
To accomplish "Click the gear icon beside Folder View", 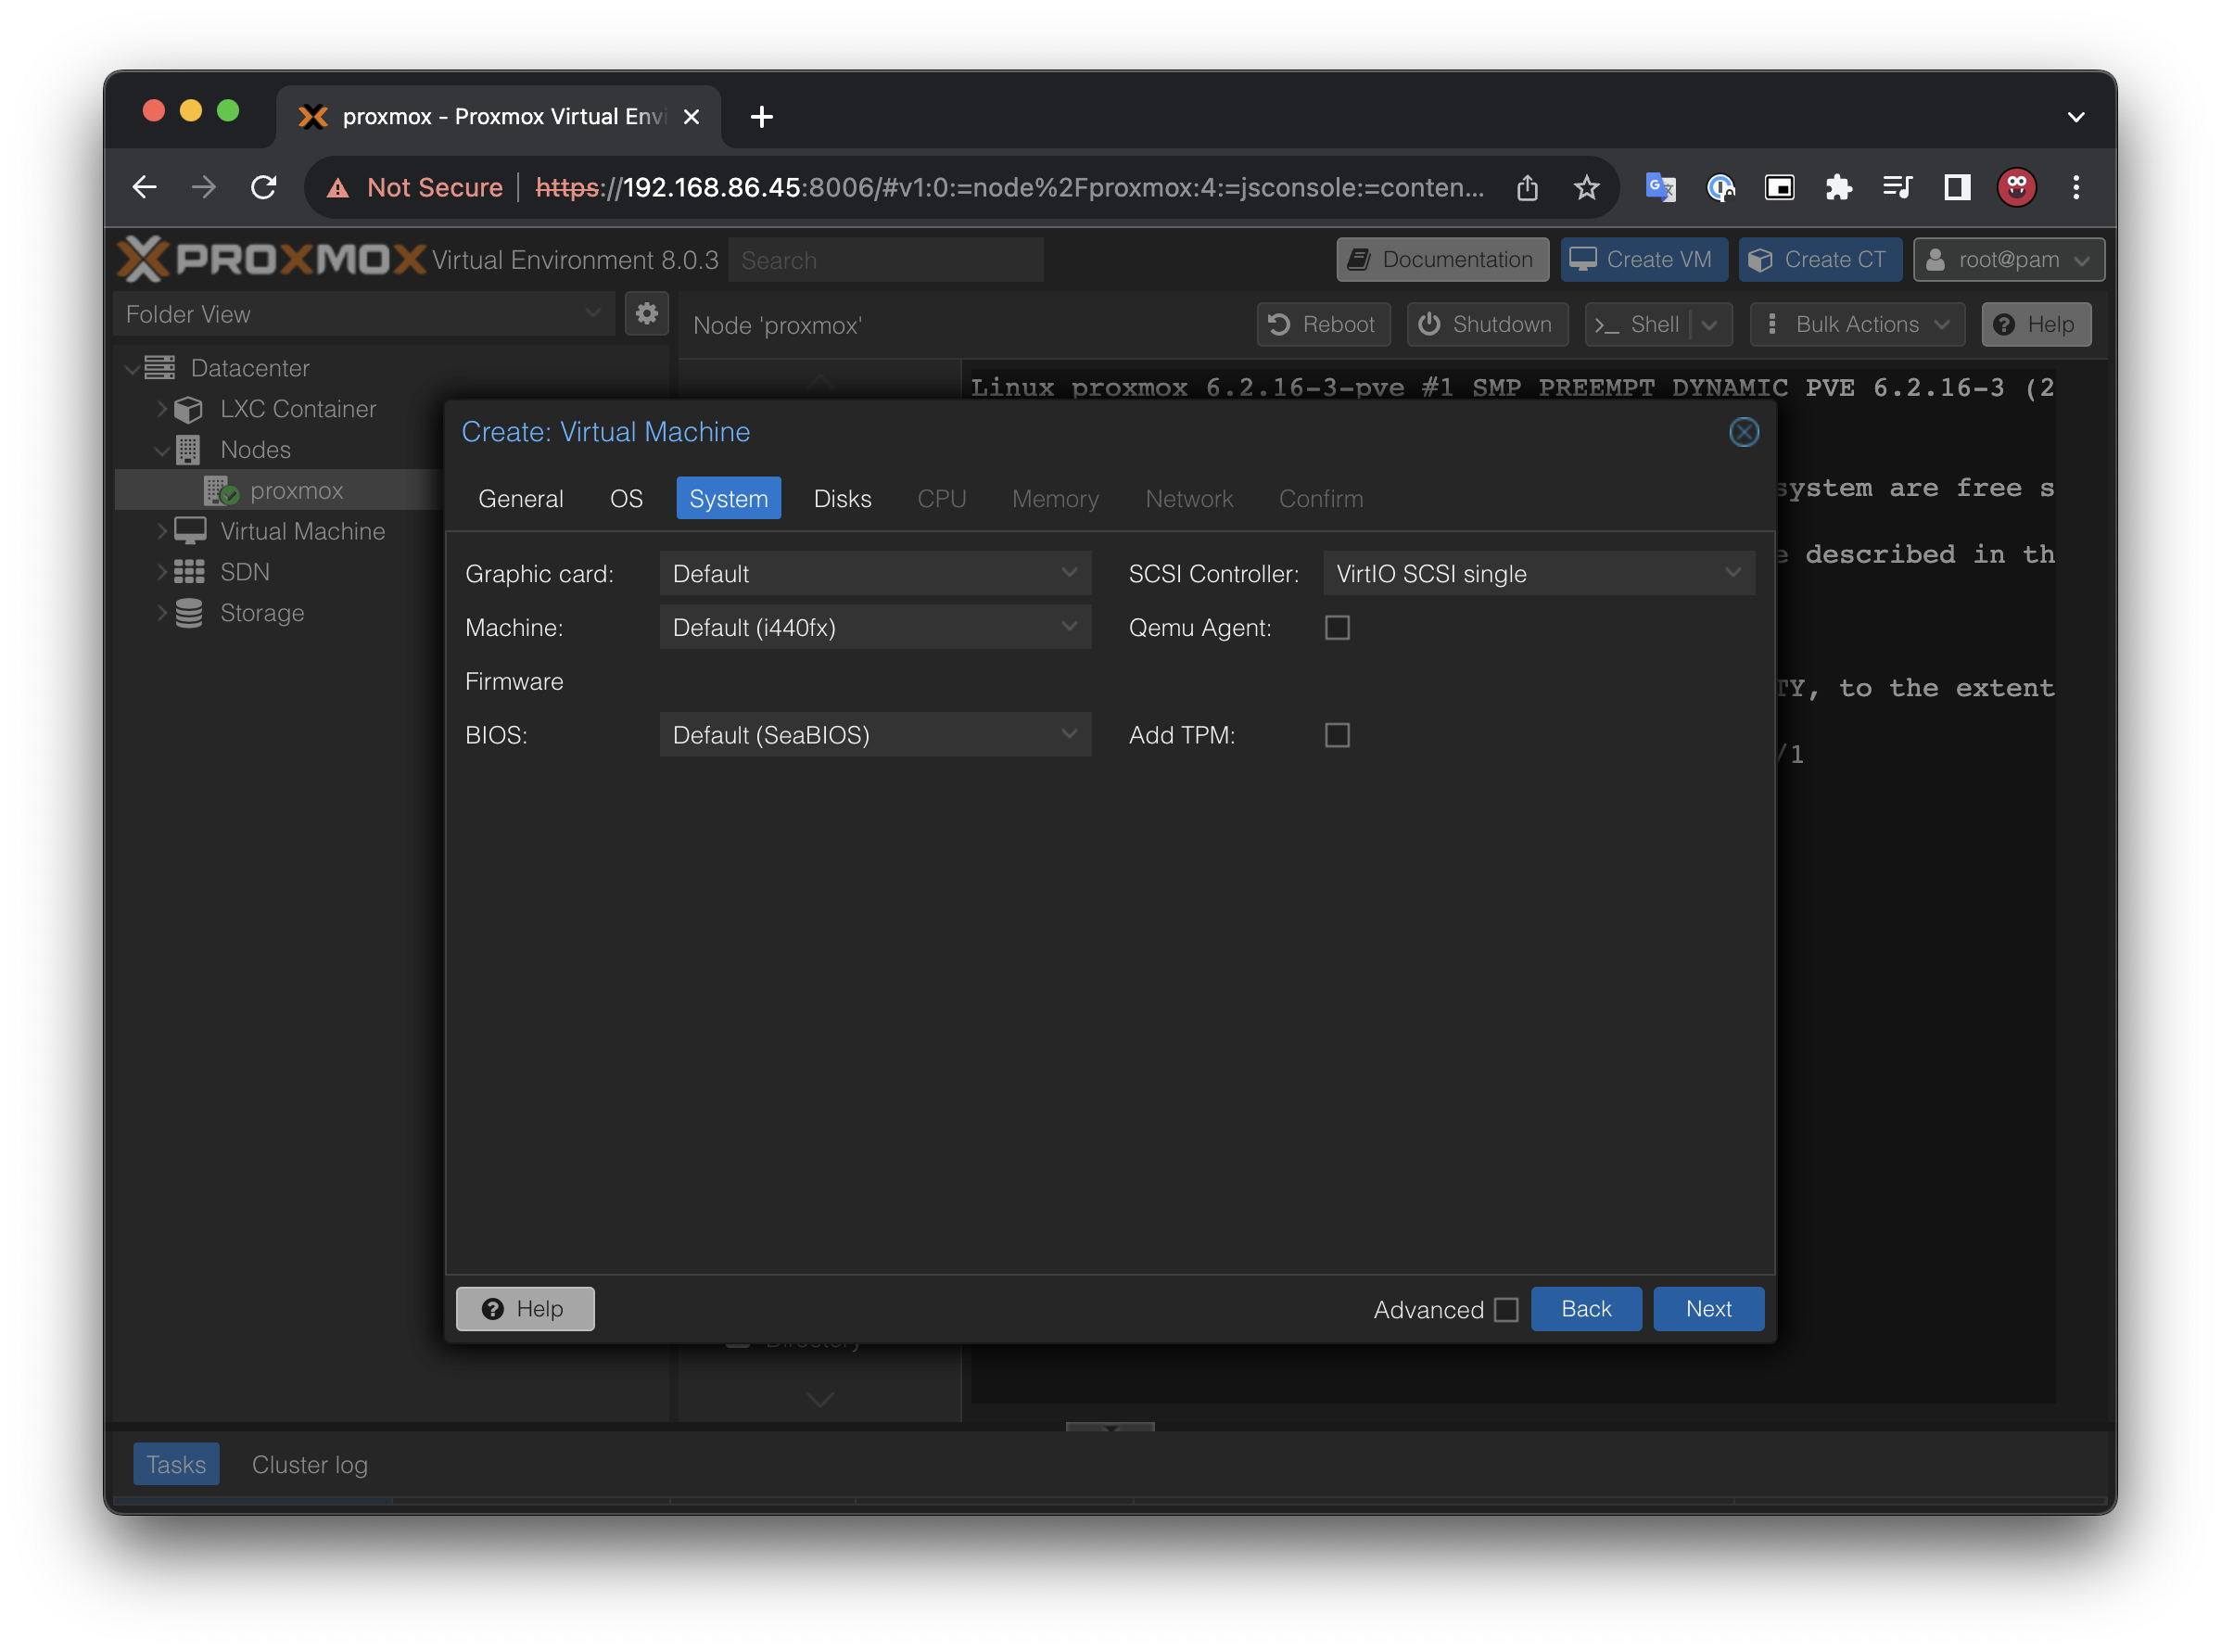I will point(647,313).
